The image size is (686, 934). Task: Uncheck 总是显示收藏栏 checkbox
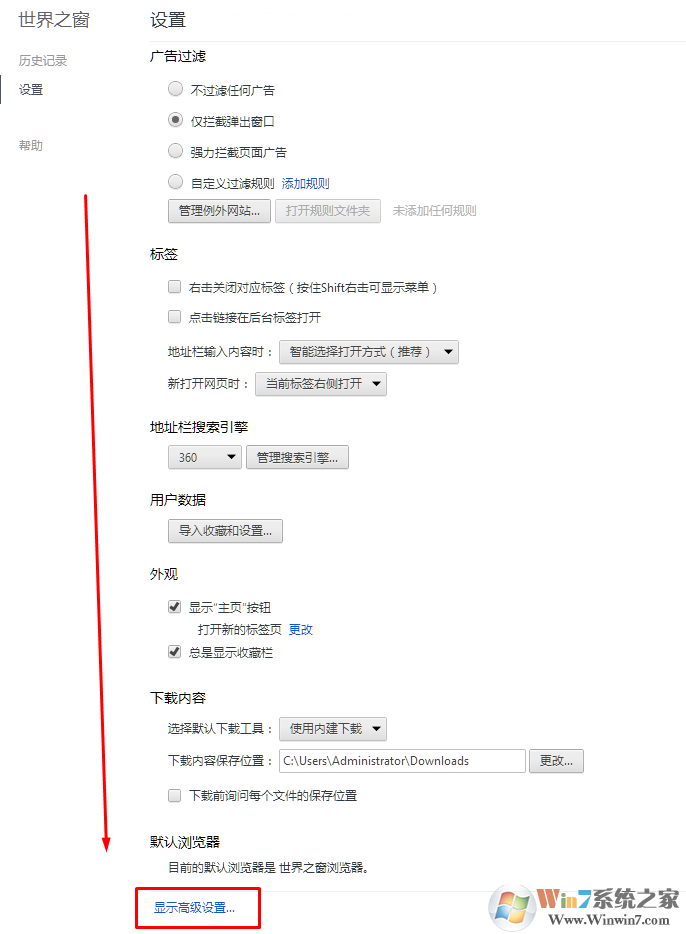coord(174,652)
